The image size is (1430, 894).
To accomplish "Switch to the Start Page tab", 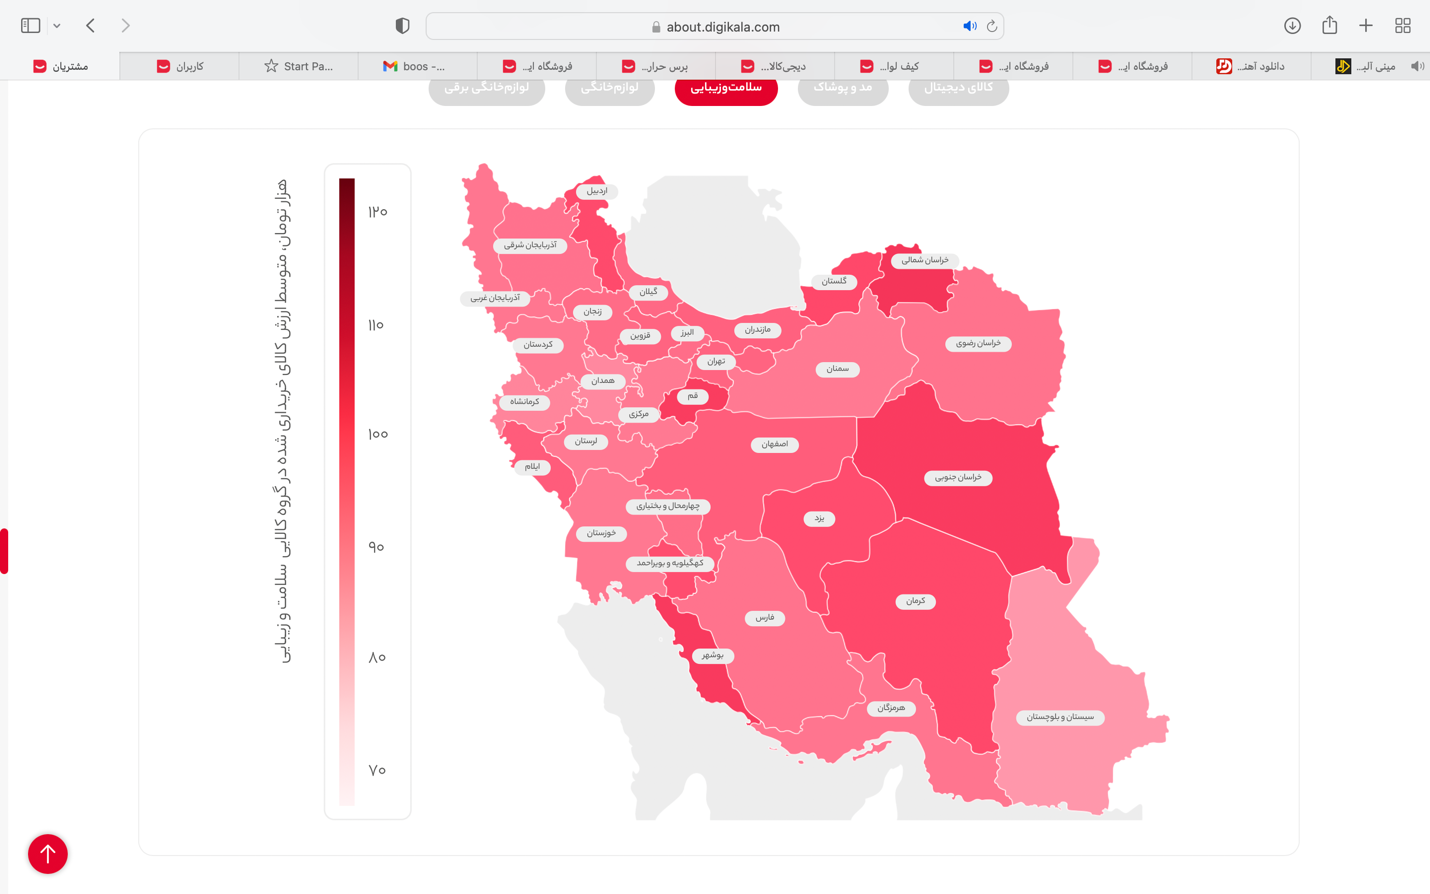I will [298, 66].
